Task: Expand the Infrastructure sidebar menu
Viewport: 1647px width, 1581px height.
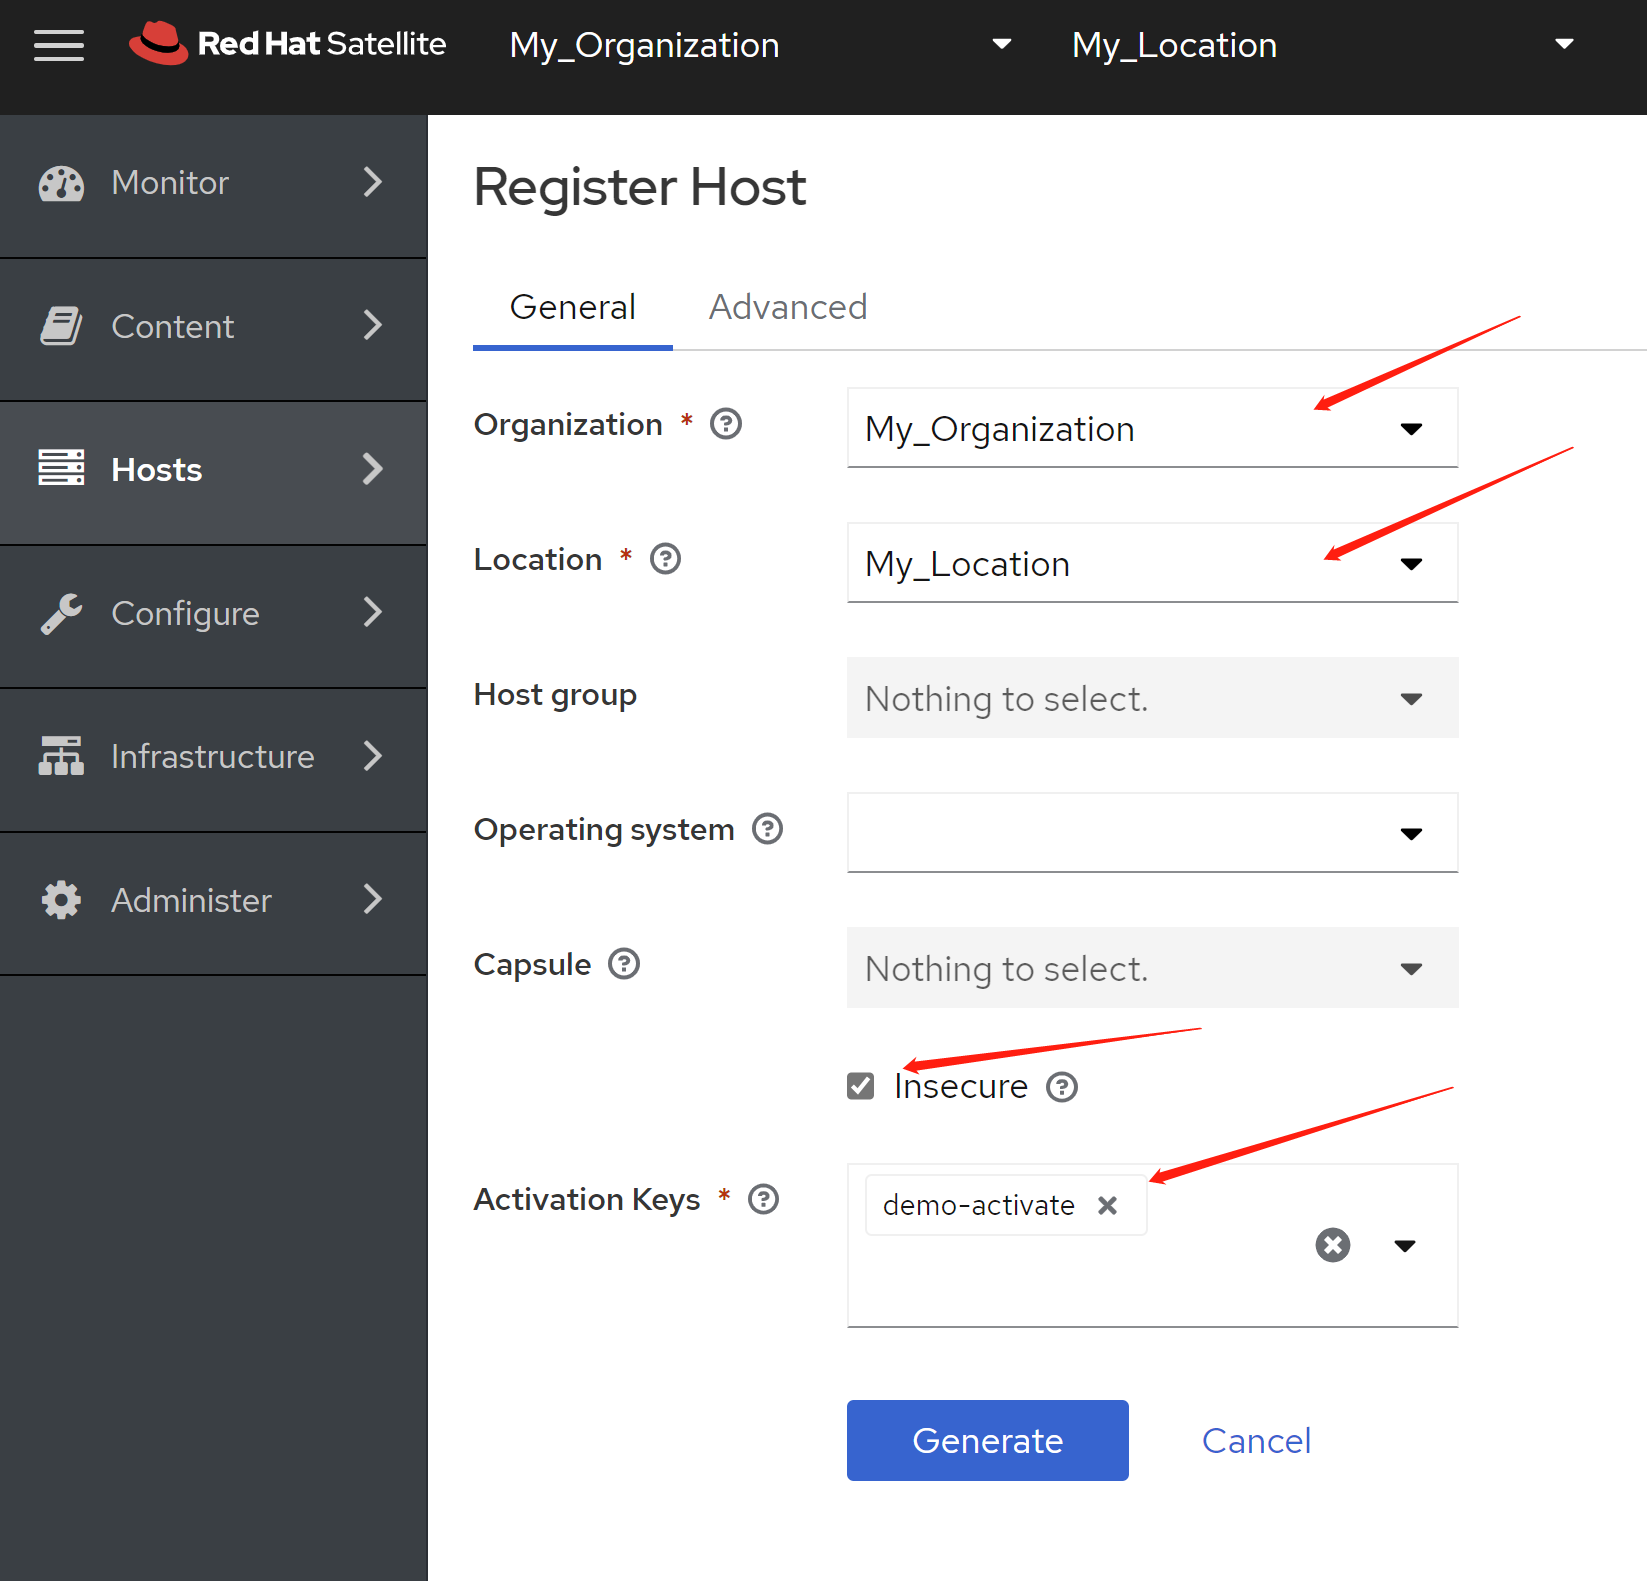Action: click(213, 757)
